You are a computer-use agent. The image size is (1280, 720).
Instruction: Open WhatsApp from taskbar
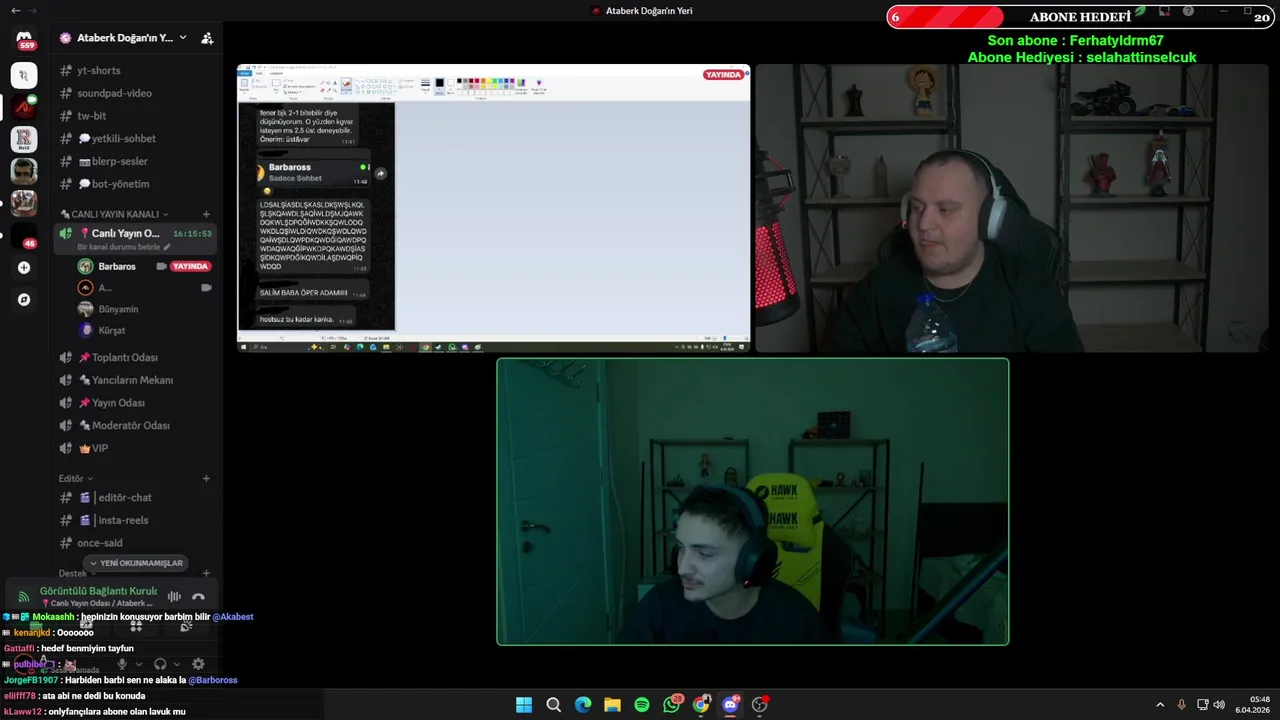[x=672, y=705]
